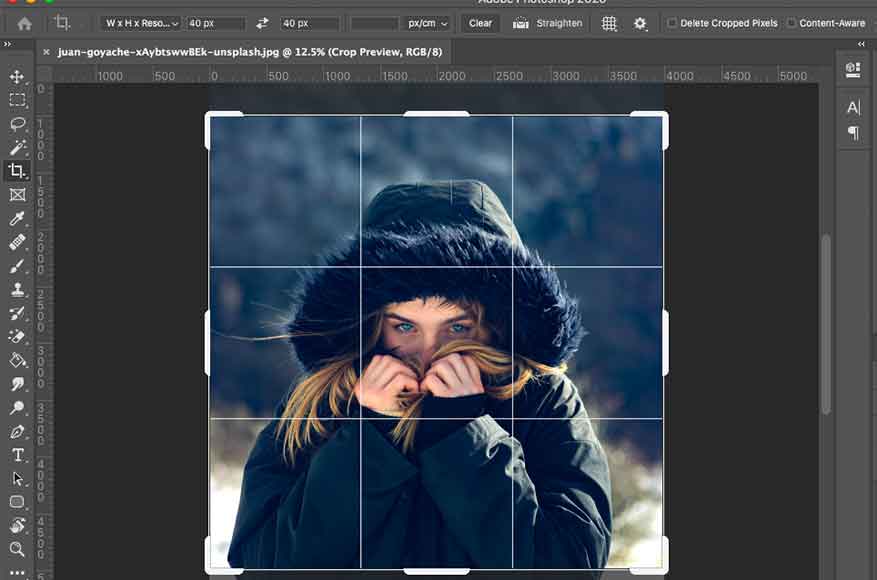Click the Straighten button

[548, 23]
